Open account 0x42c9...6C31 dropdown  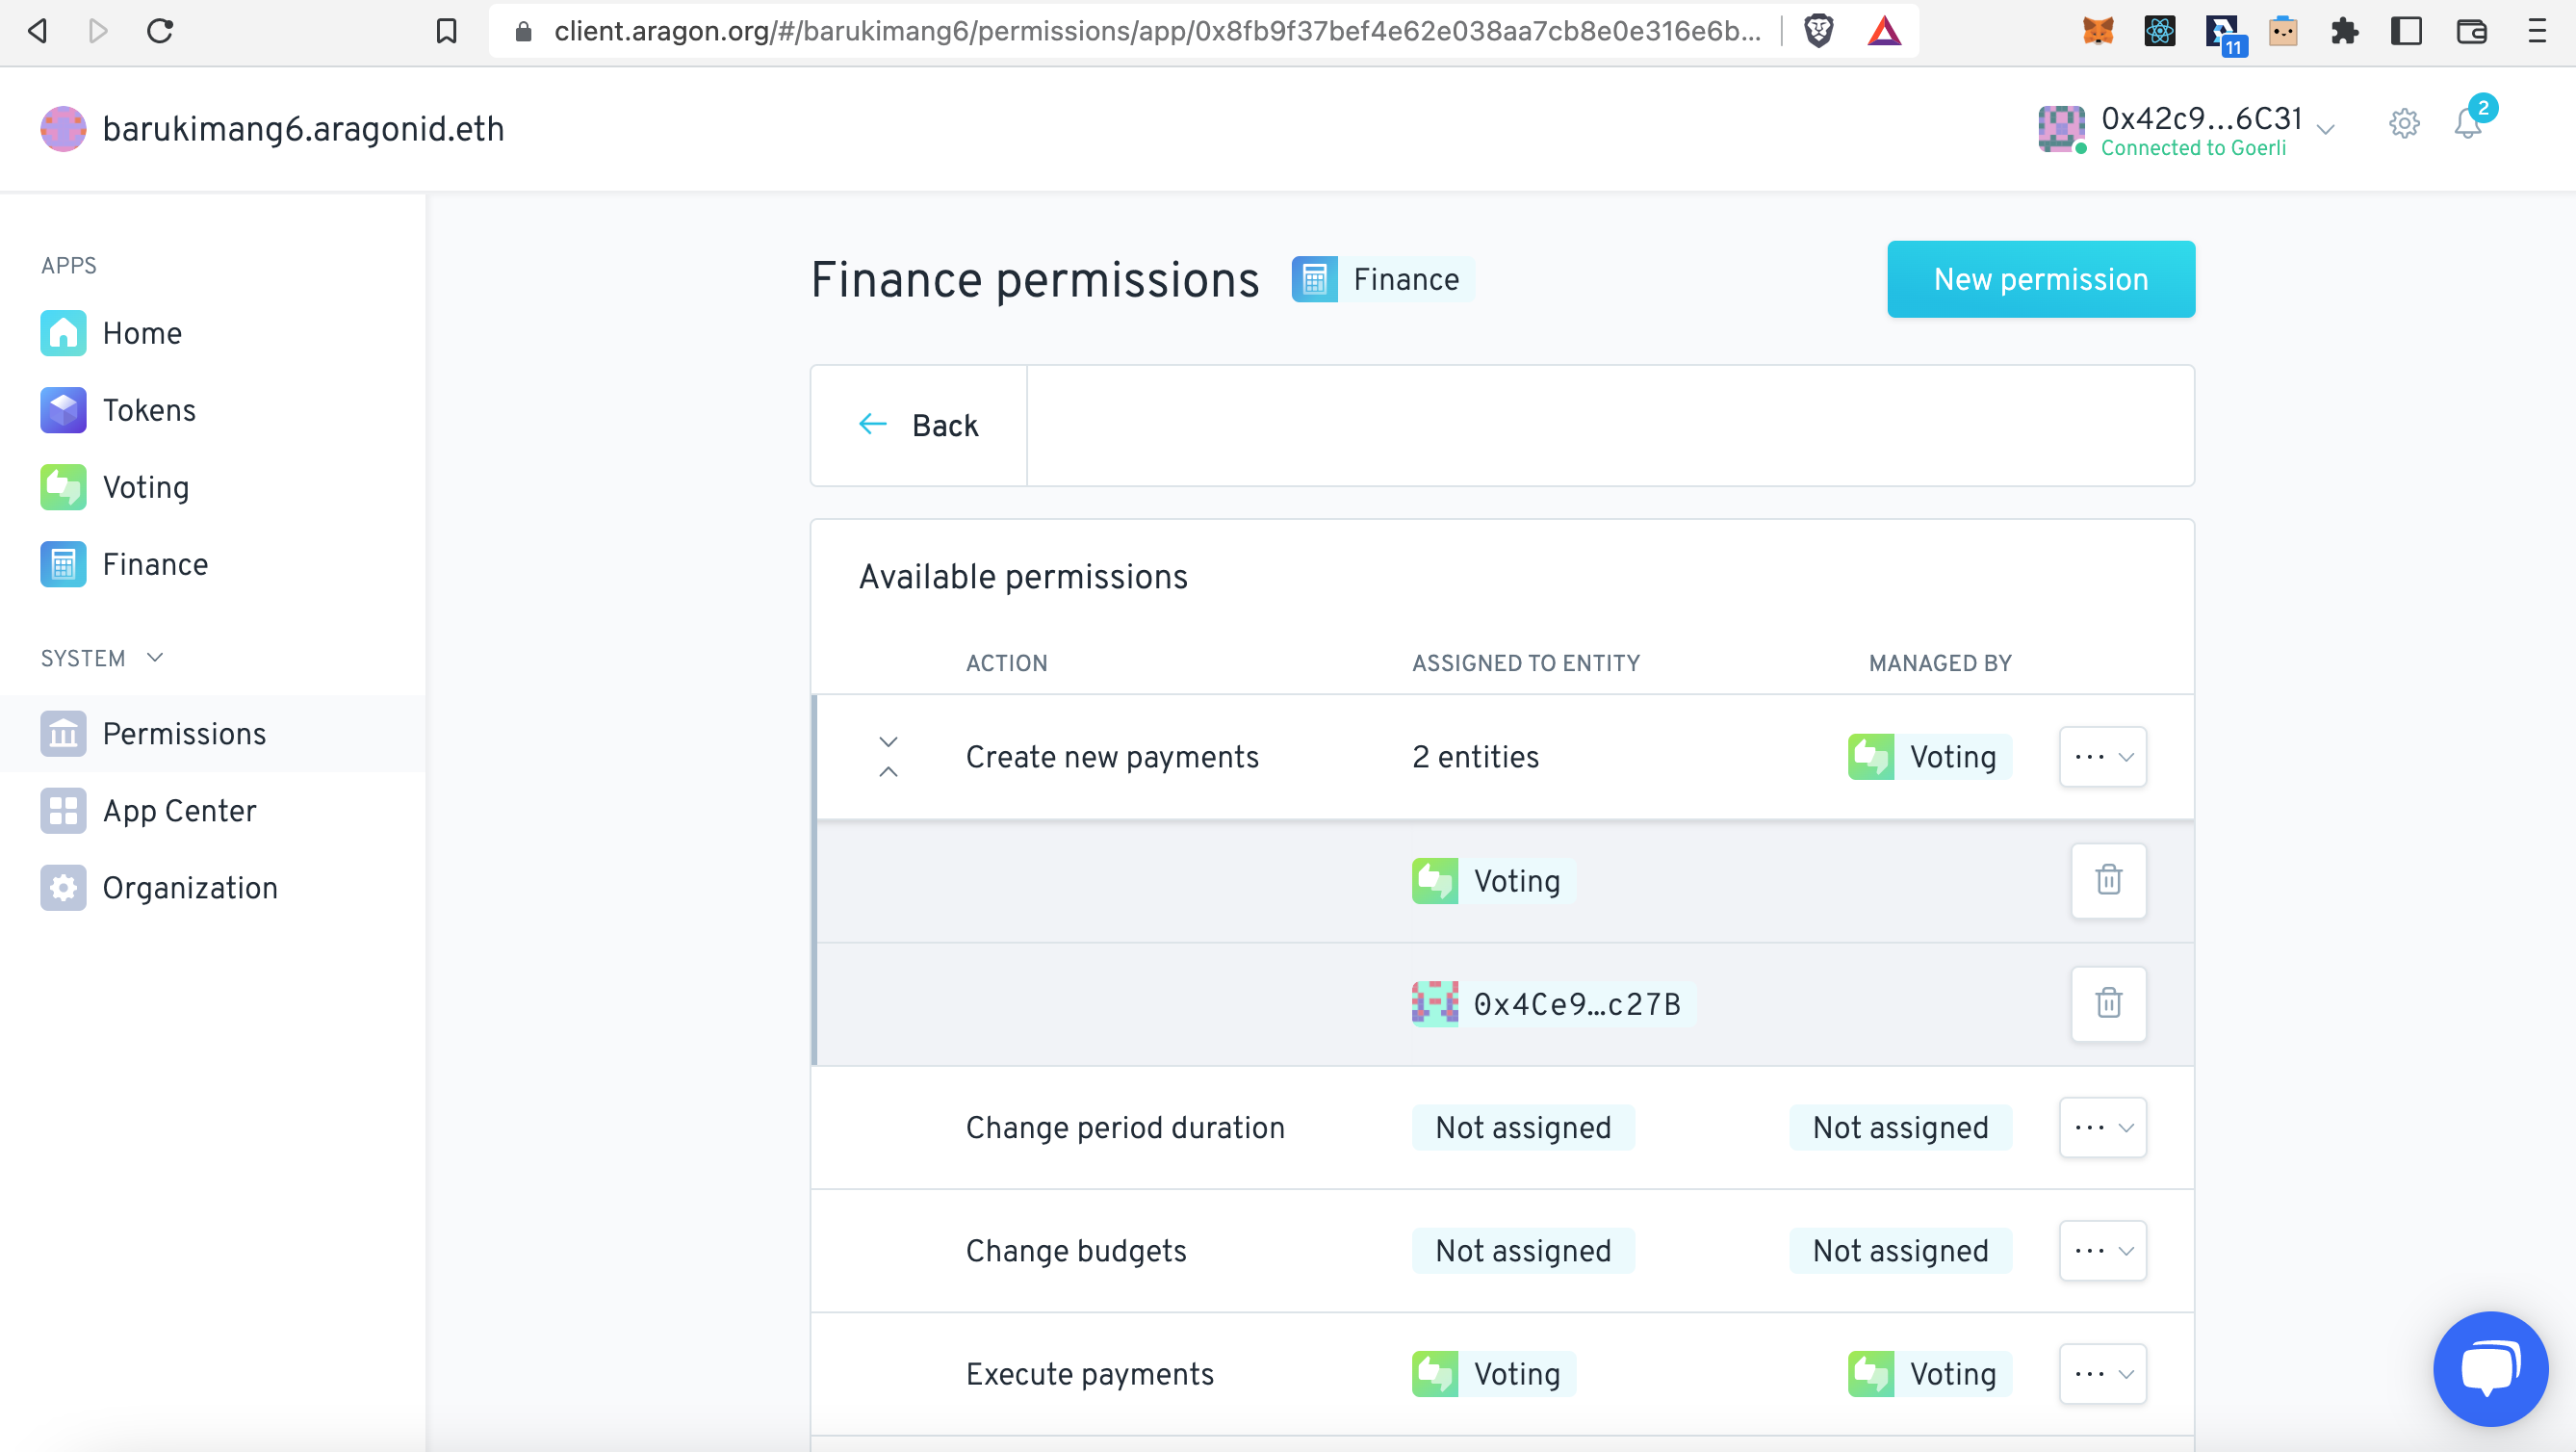click(x=2186, y=130)
